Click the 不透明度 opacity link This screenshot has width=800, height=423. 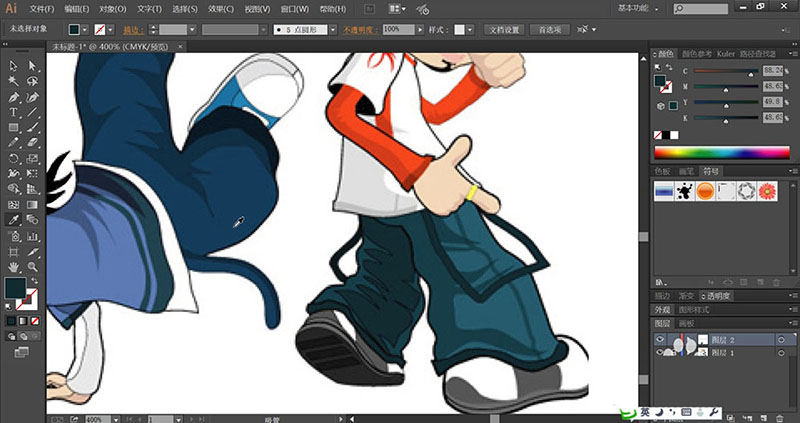pyautogui.click(x=360, y=30)
